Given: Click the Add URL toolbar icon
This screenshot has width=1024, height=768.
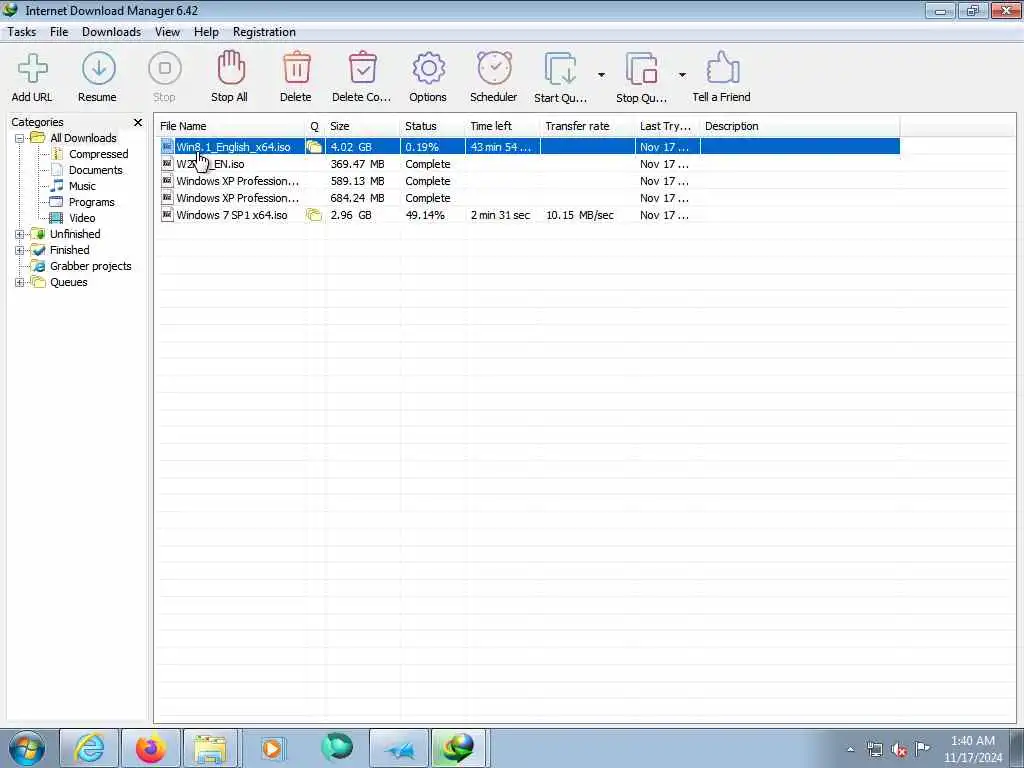Looking at the screenshot, I should (32, 69).
